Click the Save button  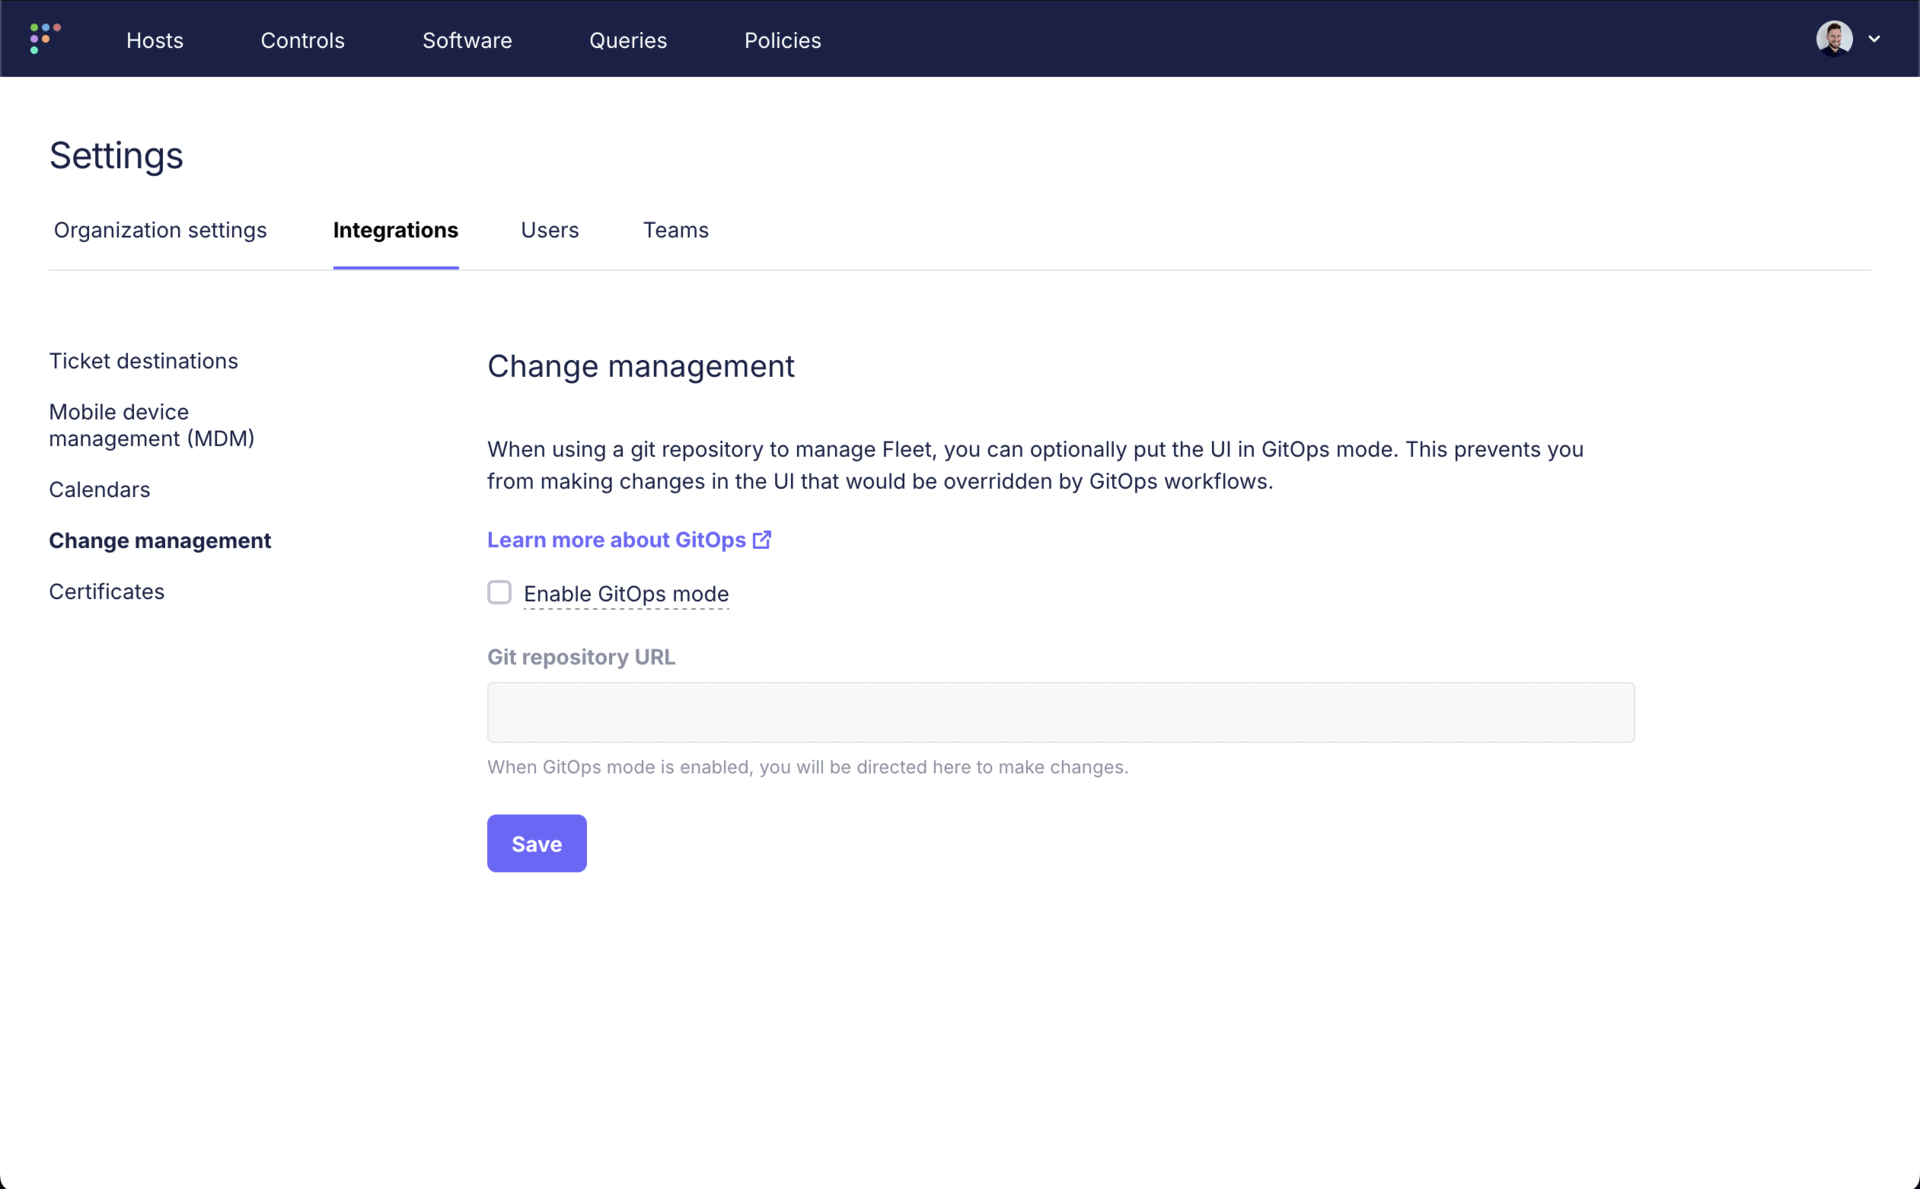point(537,843)
